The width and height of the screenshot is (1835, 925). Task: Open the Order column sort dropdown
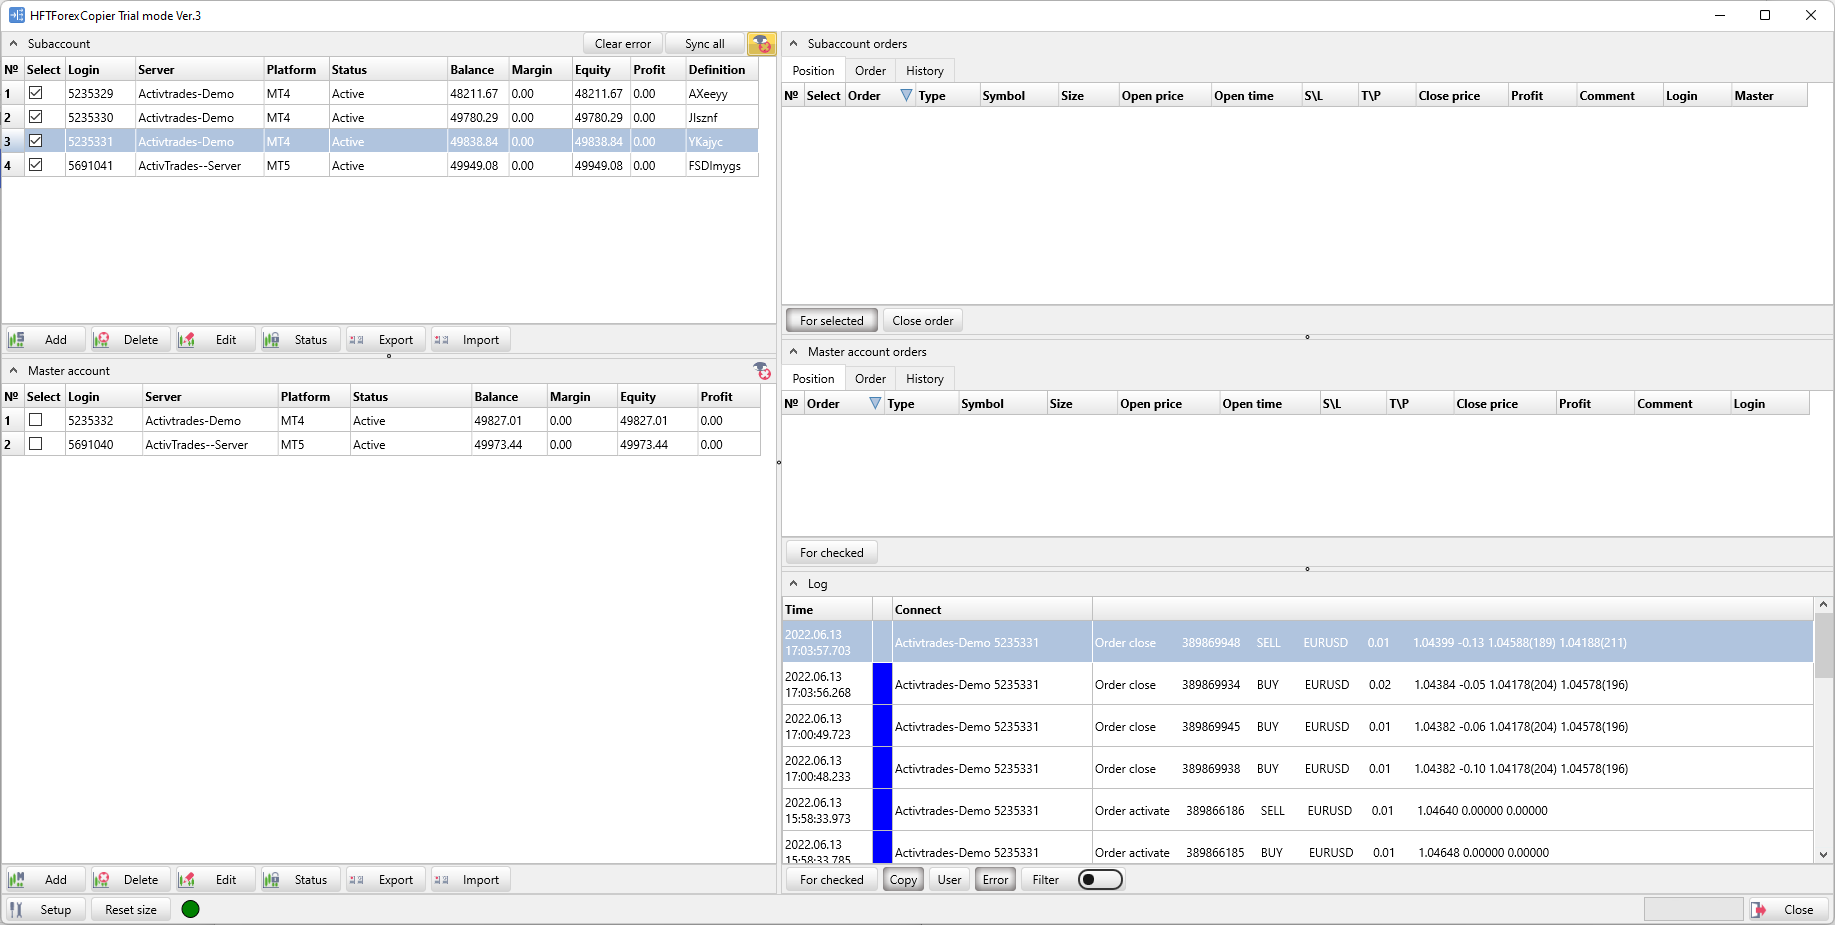[x=906, y=95]
